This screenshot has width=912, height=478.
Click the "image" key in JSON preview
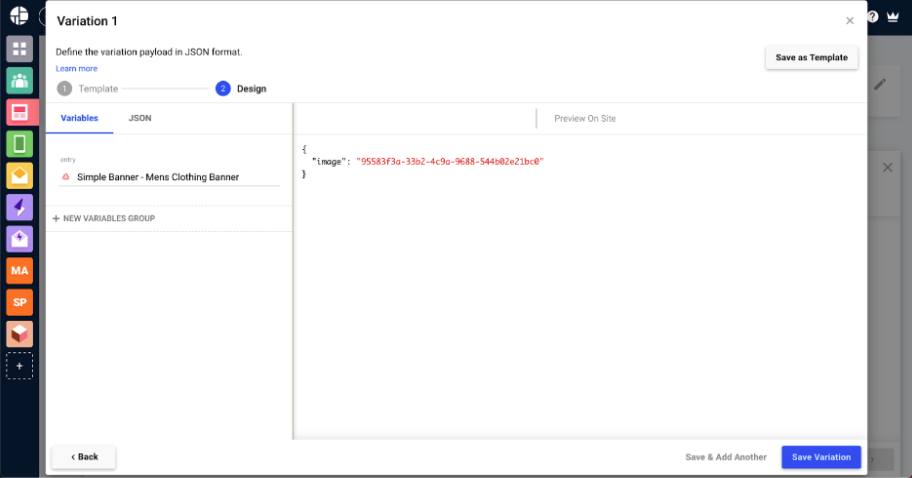click(329, 162)
